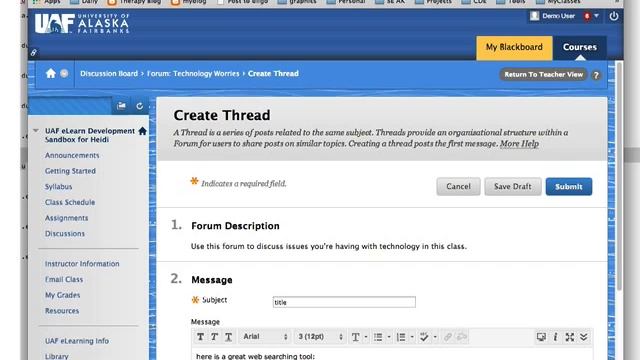Click Discussion Board in the breadcrumb
The height and width of the screenshot is (360, 640).
point(109,74)
